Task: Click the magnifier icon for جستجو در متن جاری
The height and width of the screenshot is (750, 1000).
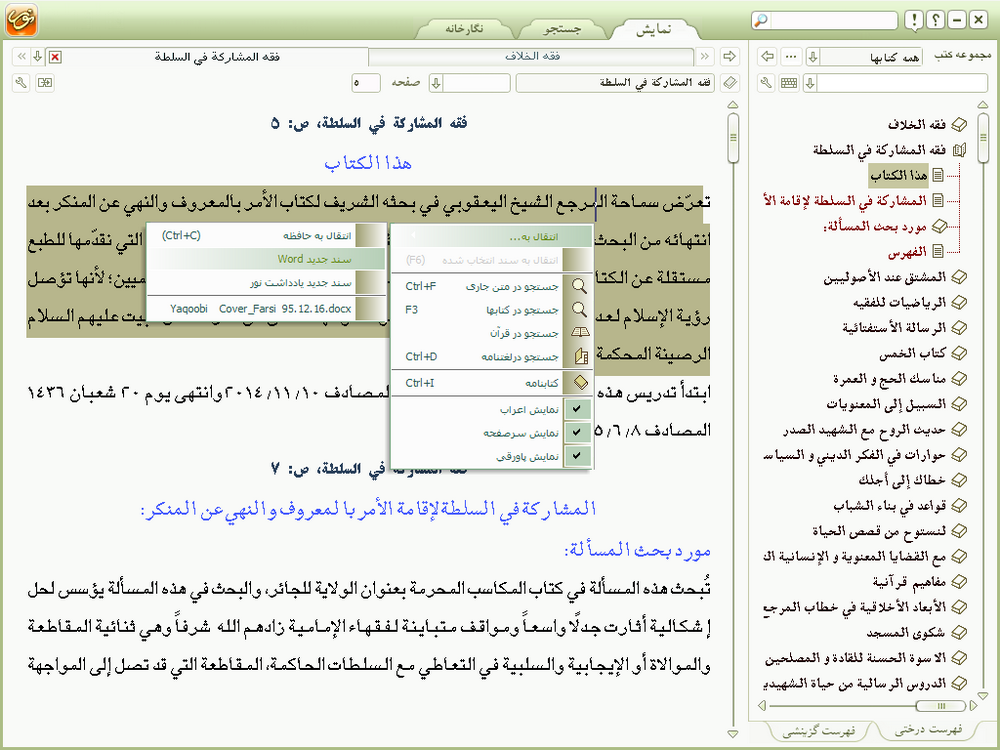Action: click(579, 286)
